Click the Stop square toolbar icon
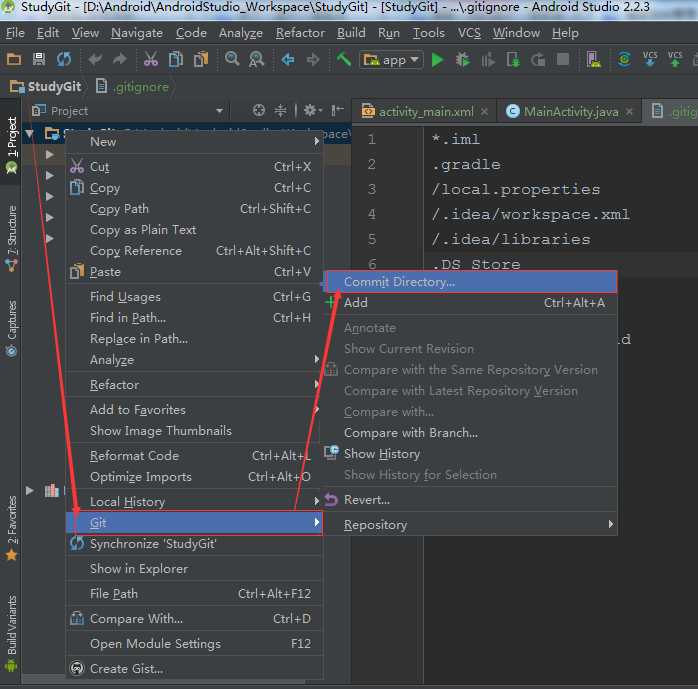The height and width of the screenshot is (689, 698). click(x=563, y=59)
